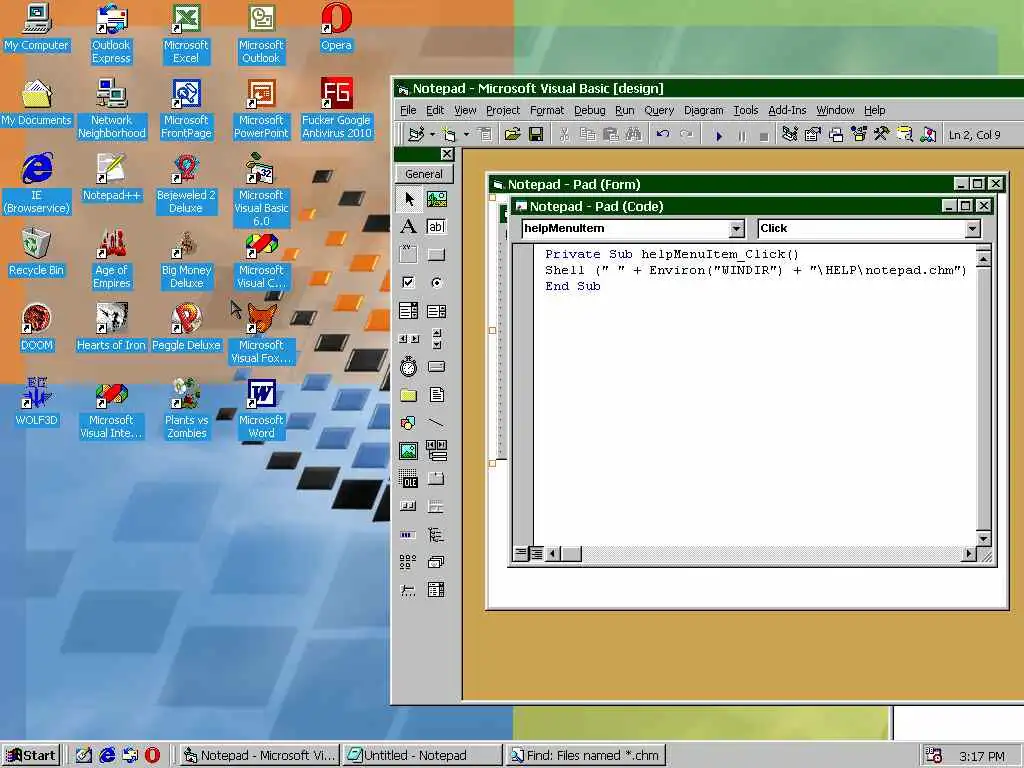Toggle the Toolbox using the hammer-wrench icon
1024x768 pixels.
(882, 135)
